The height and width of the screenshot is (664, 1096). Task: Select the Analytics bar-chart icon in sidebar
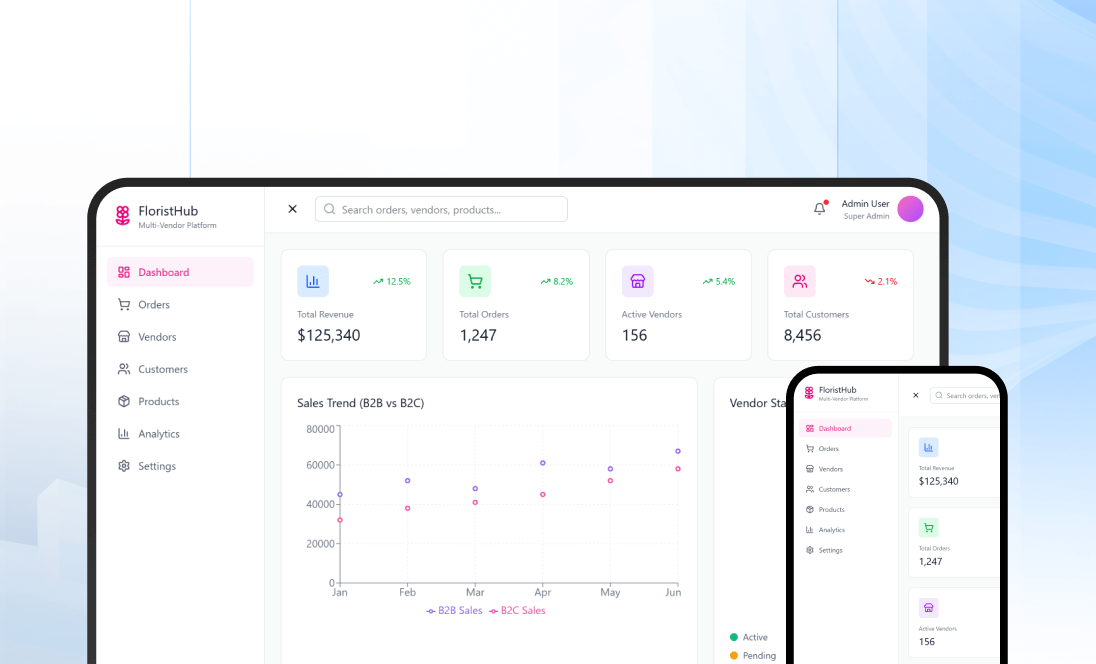(x=123, y=433)
